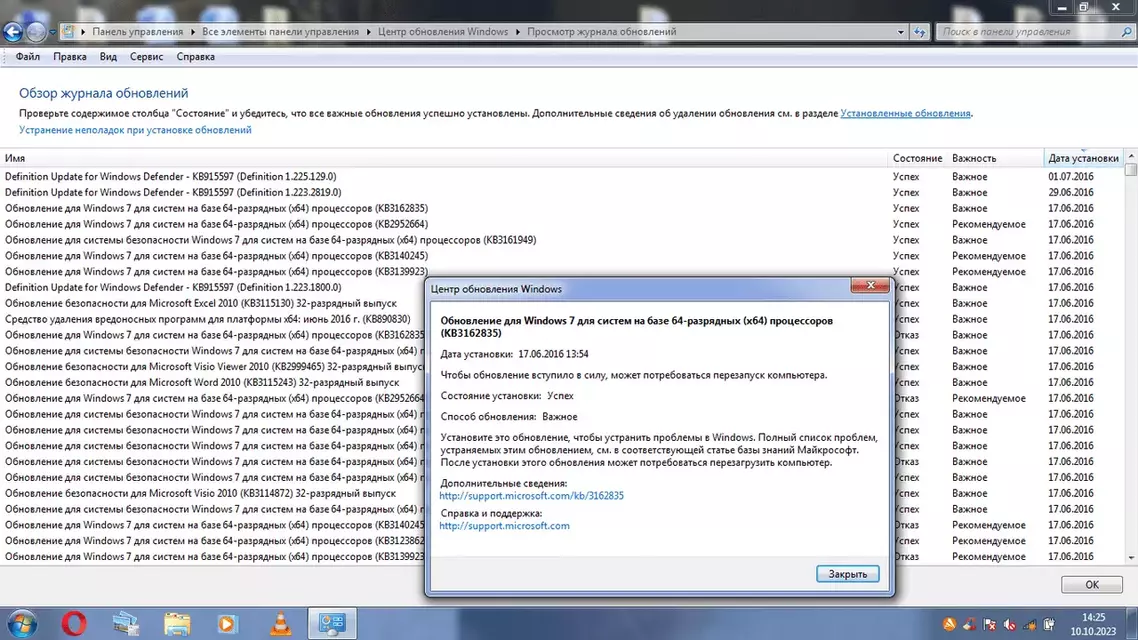Sort by the Дата установки column header

[1084, 158]
